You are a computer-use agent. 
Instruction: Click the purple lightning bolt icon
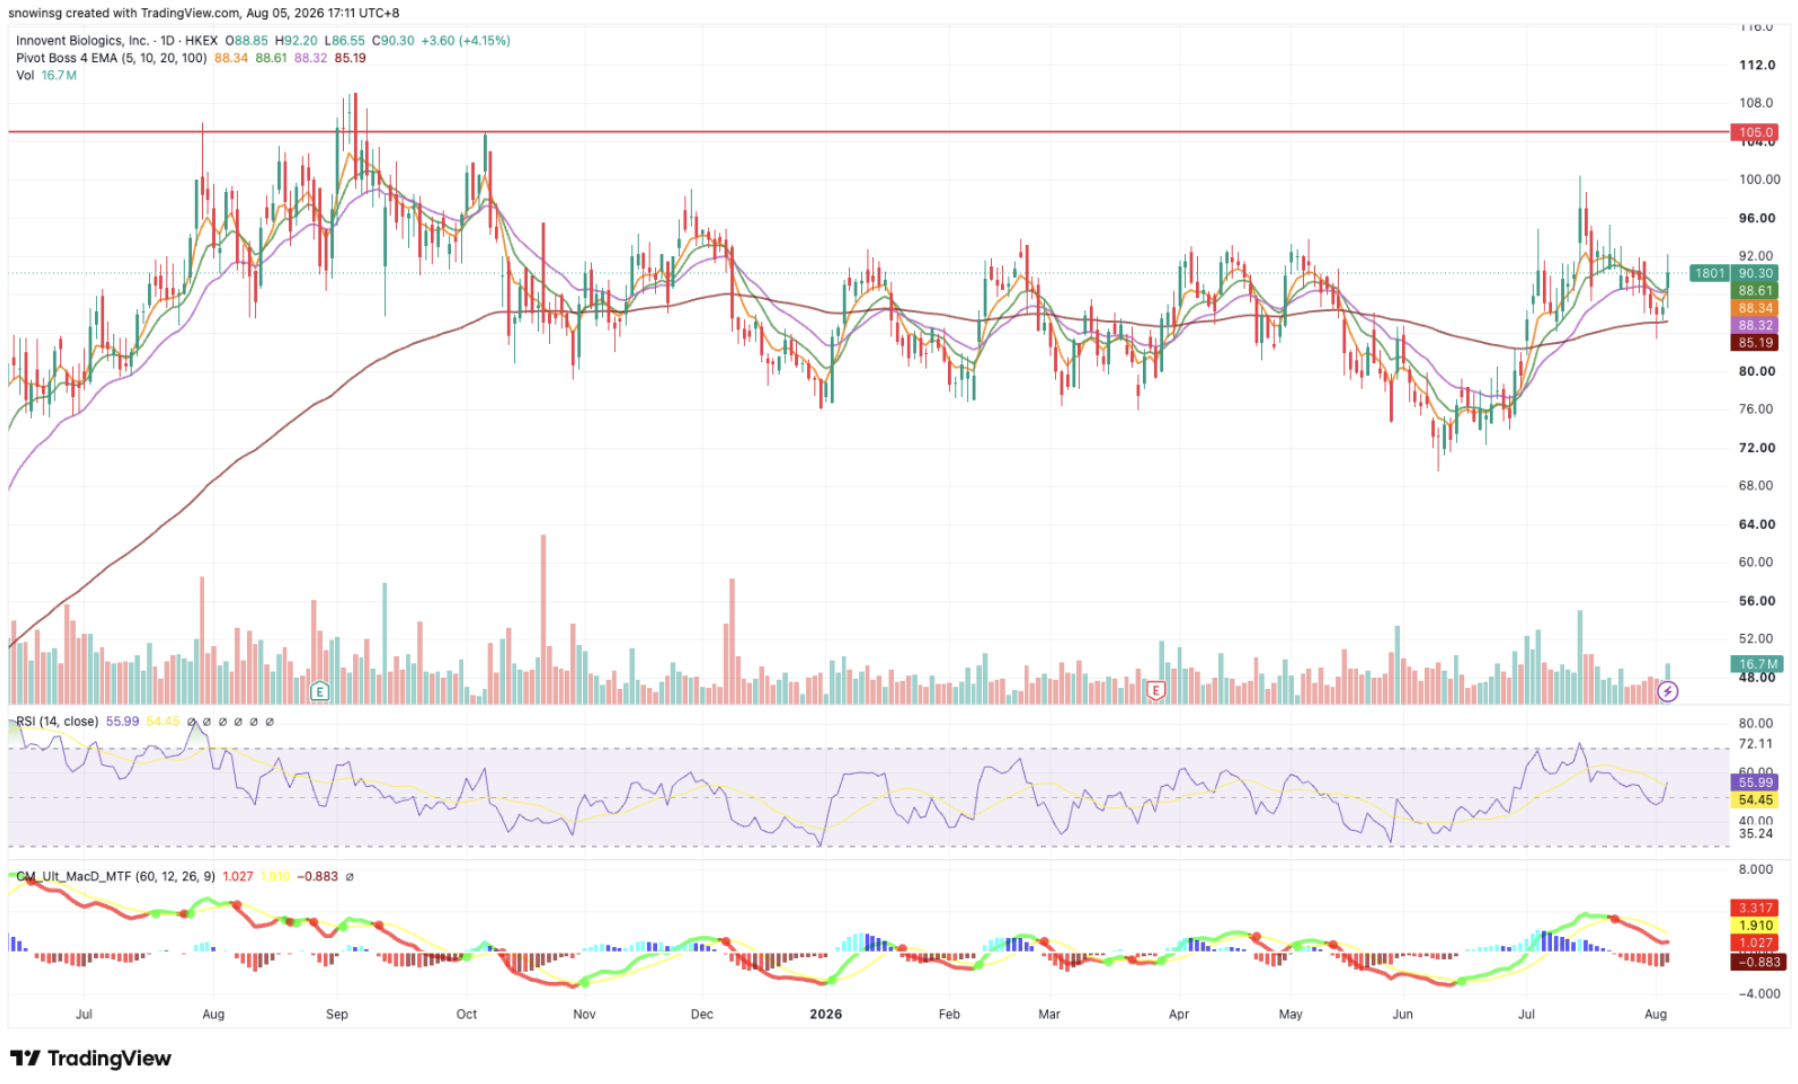1667,691
